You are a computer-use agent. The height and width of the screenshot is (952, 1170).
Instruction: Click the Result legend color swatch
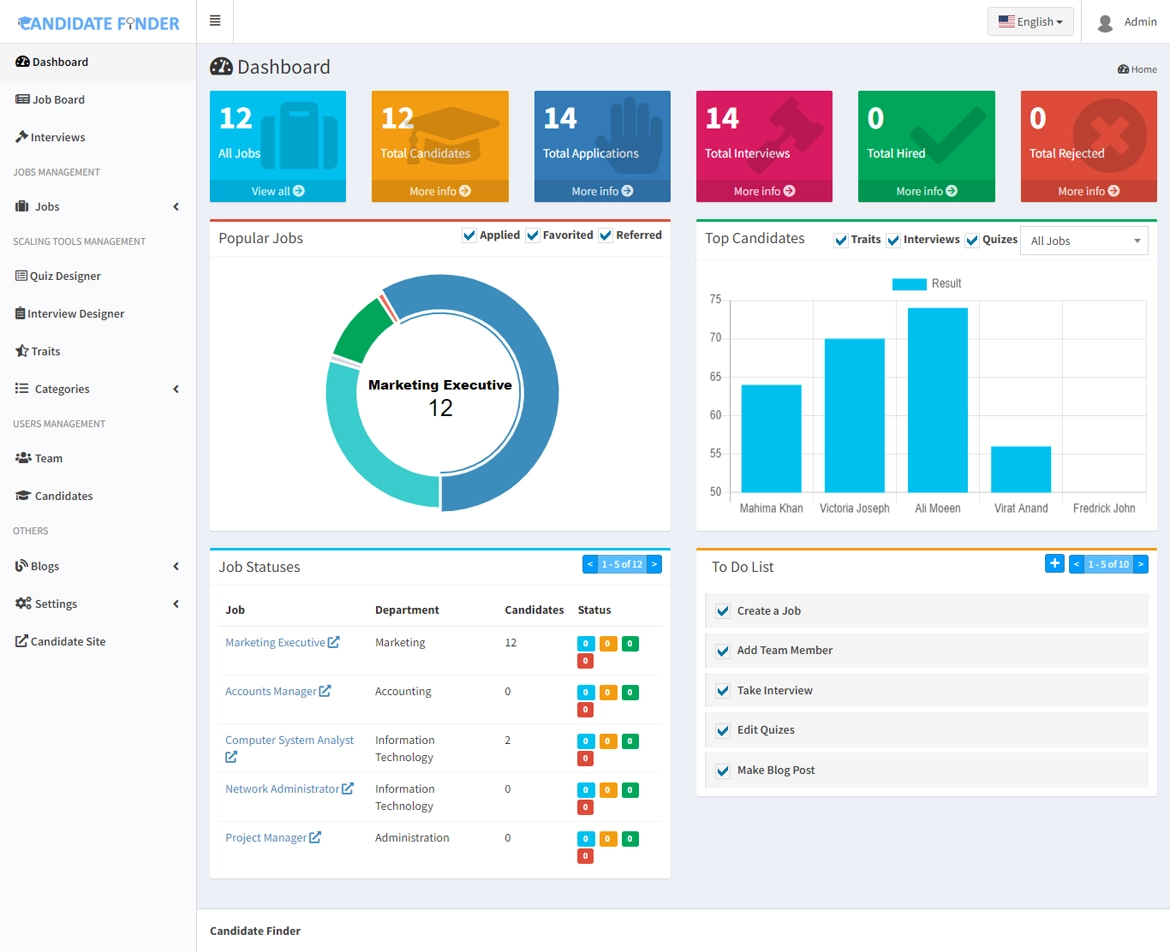point(909,284)
